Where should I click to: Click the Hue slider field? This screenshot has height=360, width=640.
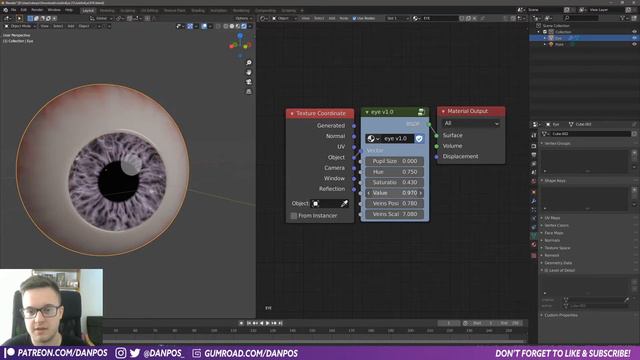[x=394, y=172]
